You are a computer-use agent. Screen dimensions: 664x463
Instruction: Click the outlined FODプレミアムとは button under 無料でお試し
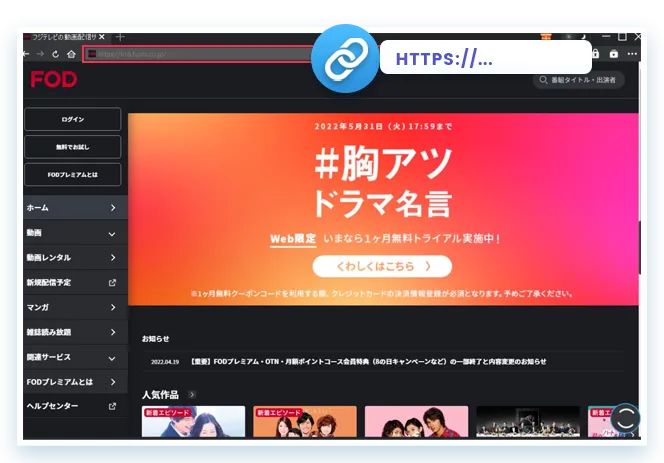pyautogui.click(x=73, y=175)
